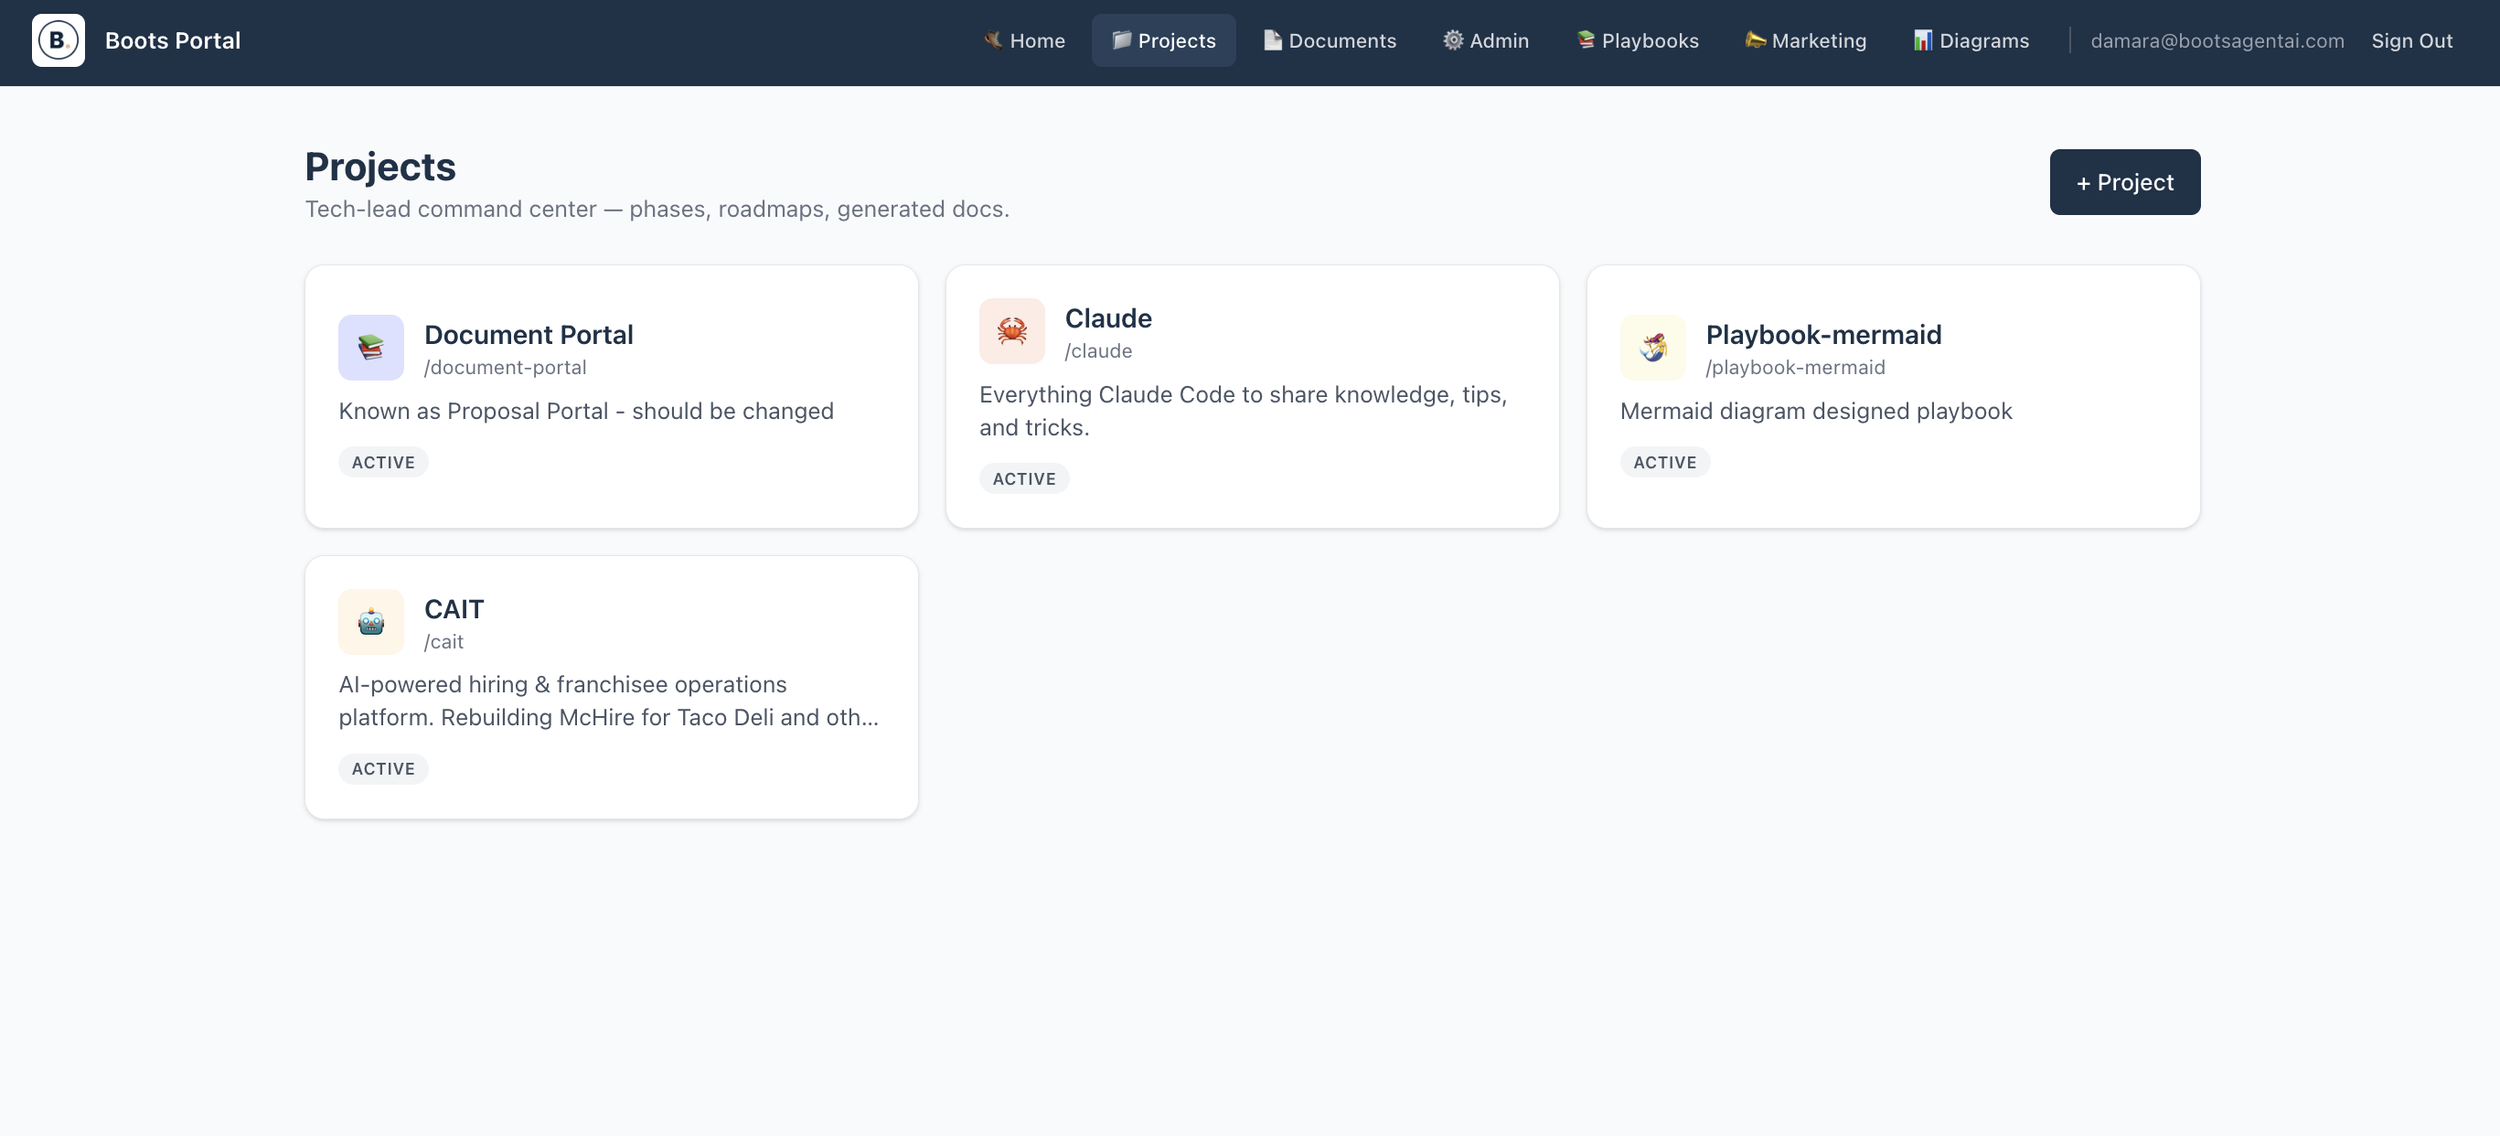Click the gear icon beside Admin
Image resolution: width=2500 pixels, height=1136 pixels.
click(x=1453, y=40)
